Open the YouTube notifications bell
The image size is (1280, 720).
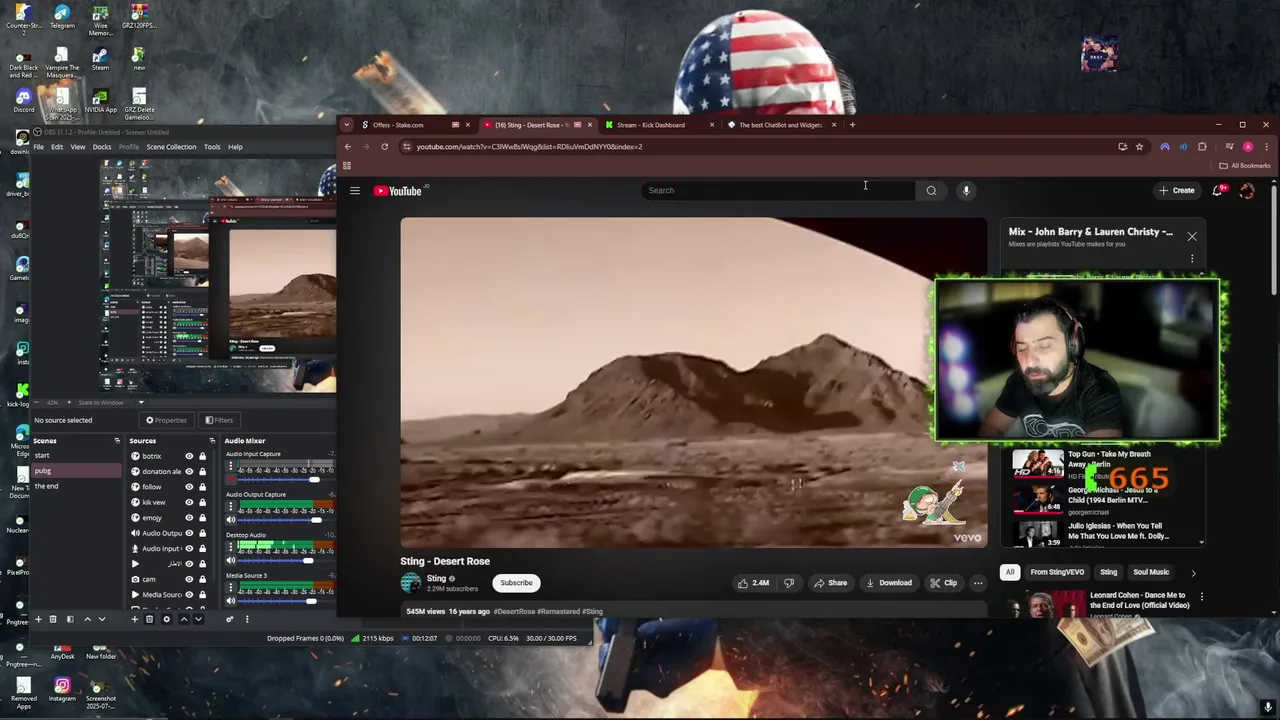[1218, 190]
